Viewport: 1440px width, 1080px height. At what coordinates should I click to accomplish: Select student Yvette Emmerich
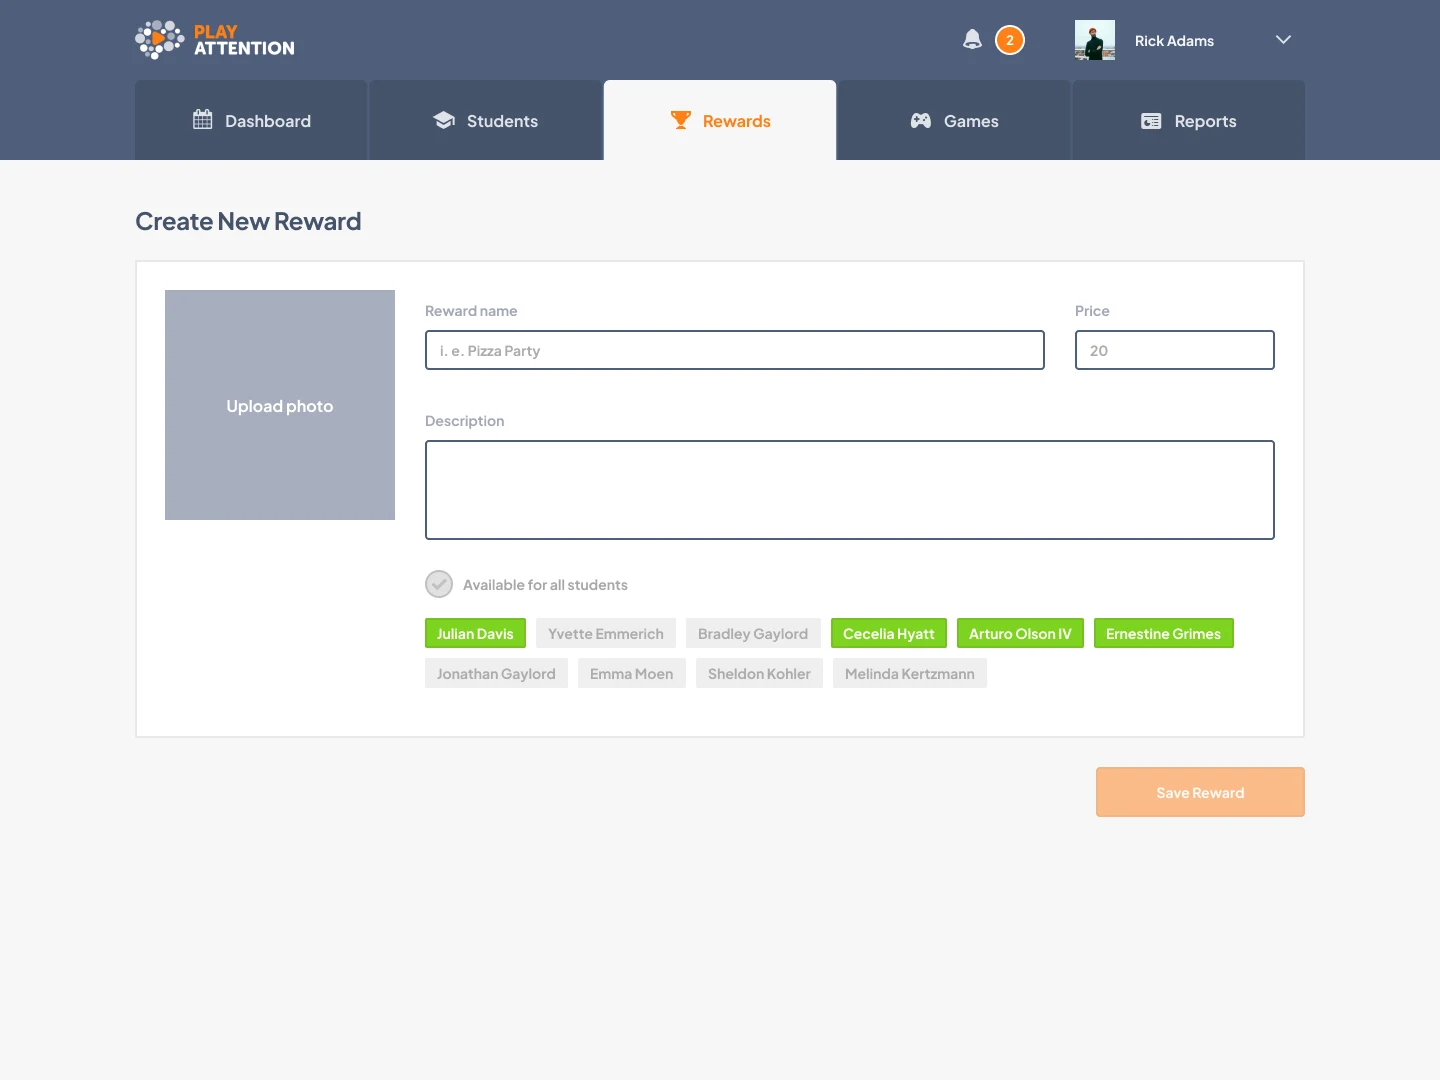tap(606, 633)
